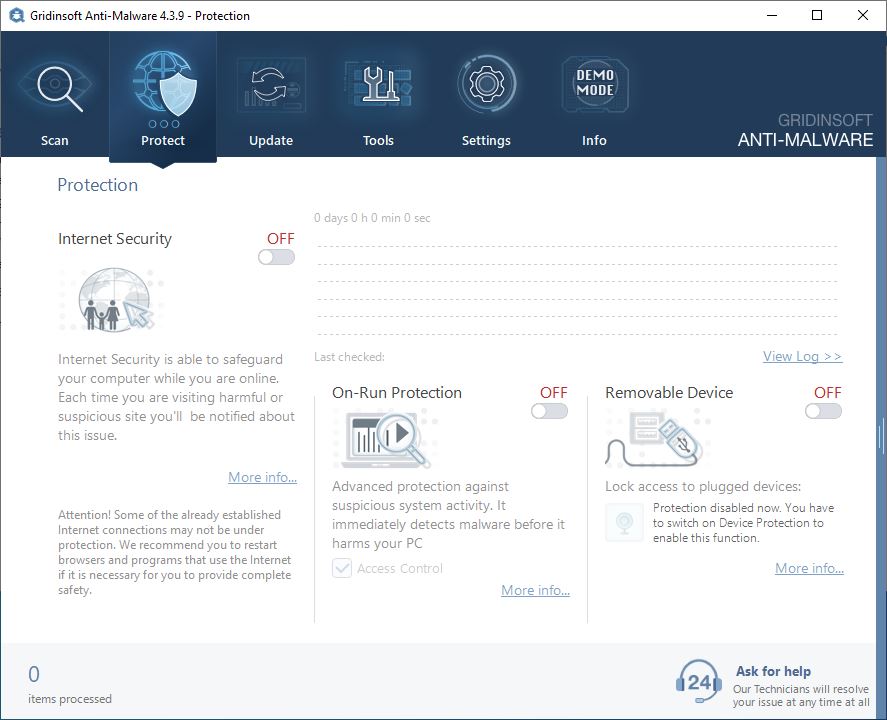Click the 'items processed' counter text
The image size is (887, 720).
pos(70,699)
